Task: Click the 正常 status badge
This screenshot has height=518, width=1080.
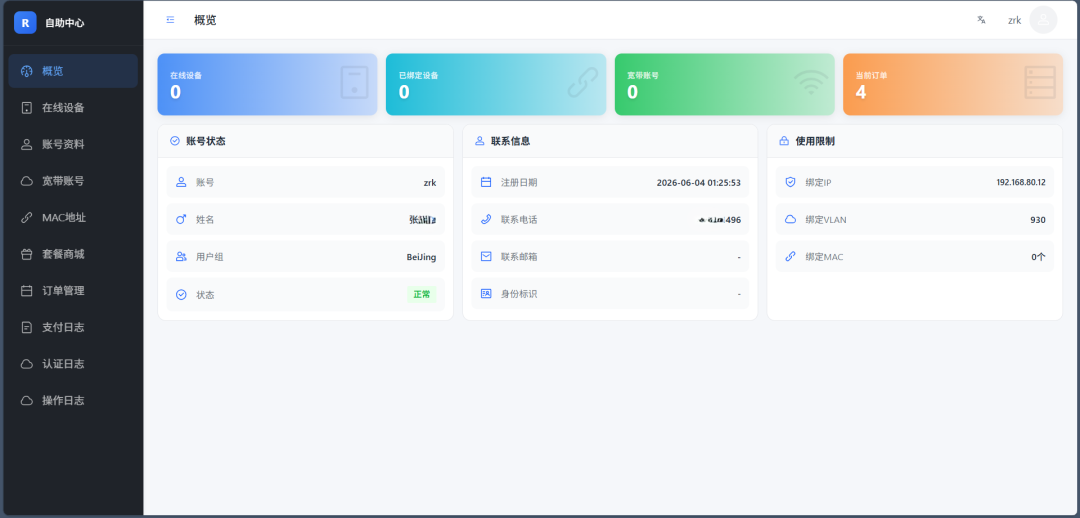Action: coord(422,294)
